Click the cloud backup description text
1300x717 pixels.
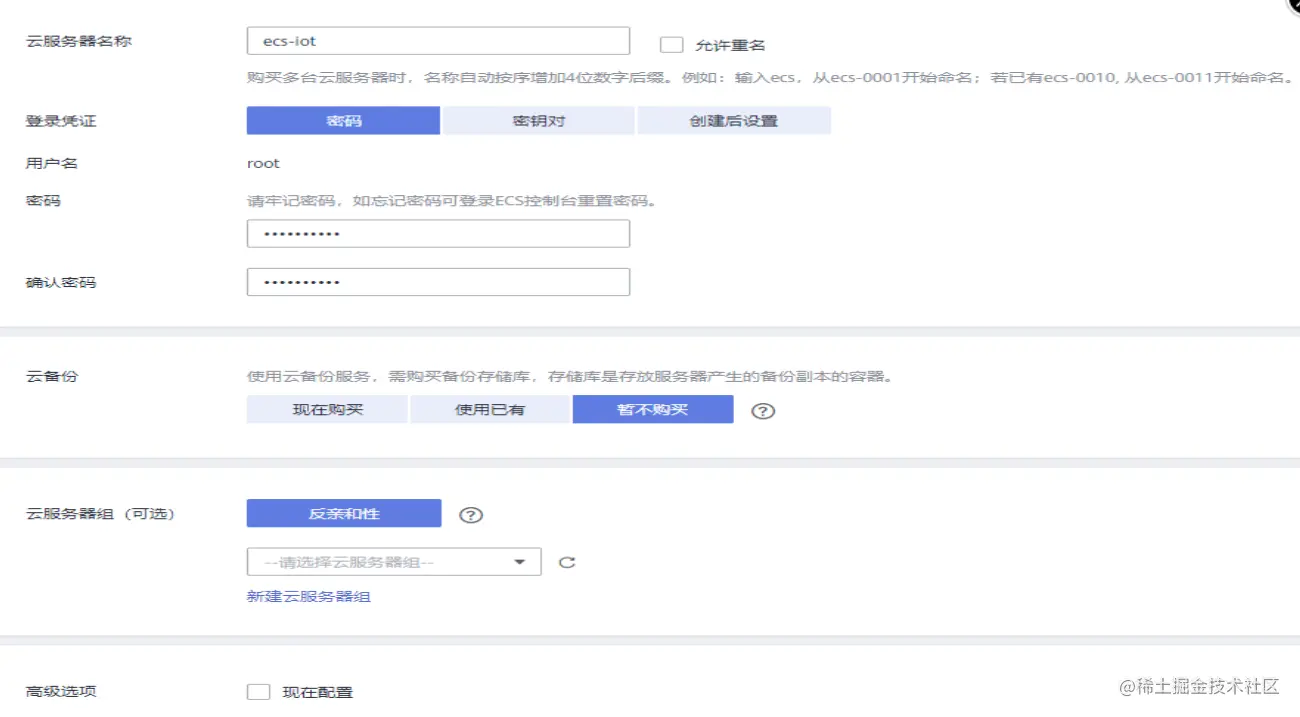tap(569, 377)
